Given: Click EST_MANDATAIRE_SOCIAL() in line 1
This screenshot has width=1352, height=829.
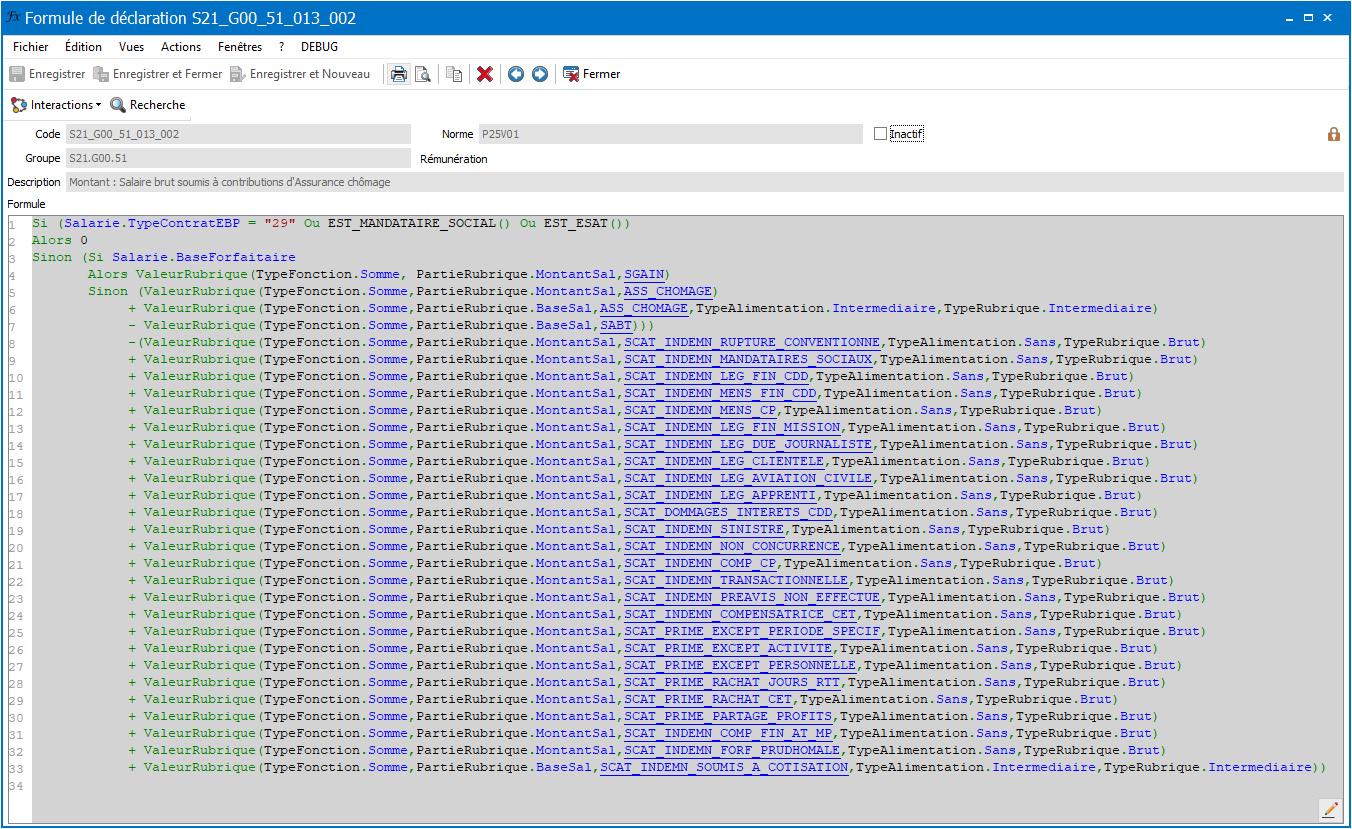Looking at the screenshot, I should click(419, 223).
